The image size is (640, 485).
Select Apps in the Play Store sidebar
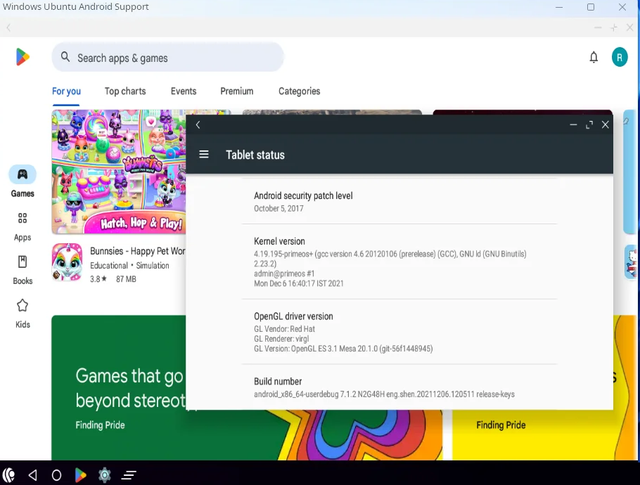pyautogui.click(x=22, y=227)
